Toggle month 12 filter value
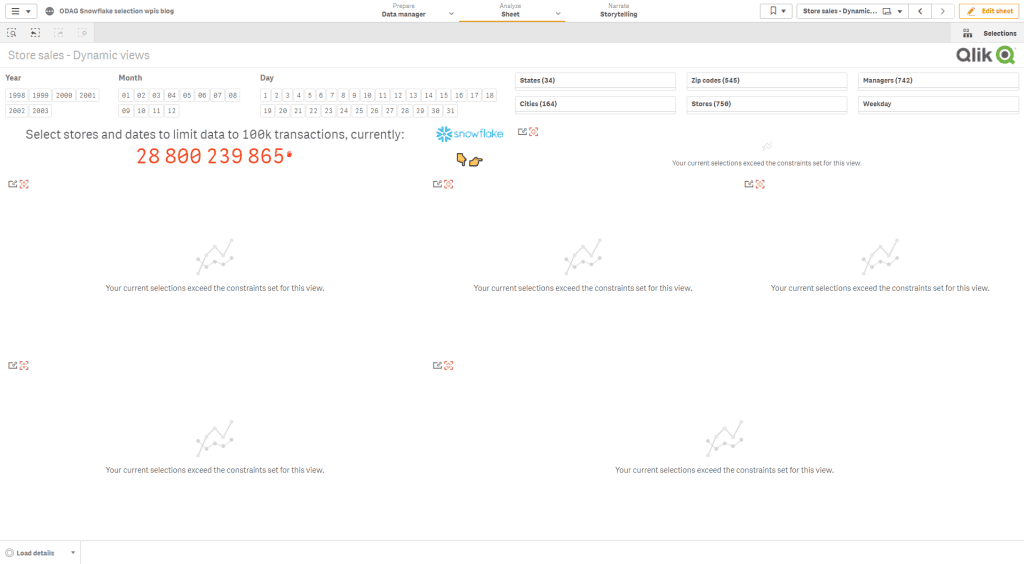 click(172, 111)
